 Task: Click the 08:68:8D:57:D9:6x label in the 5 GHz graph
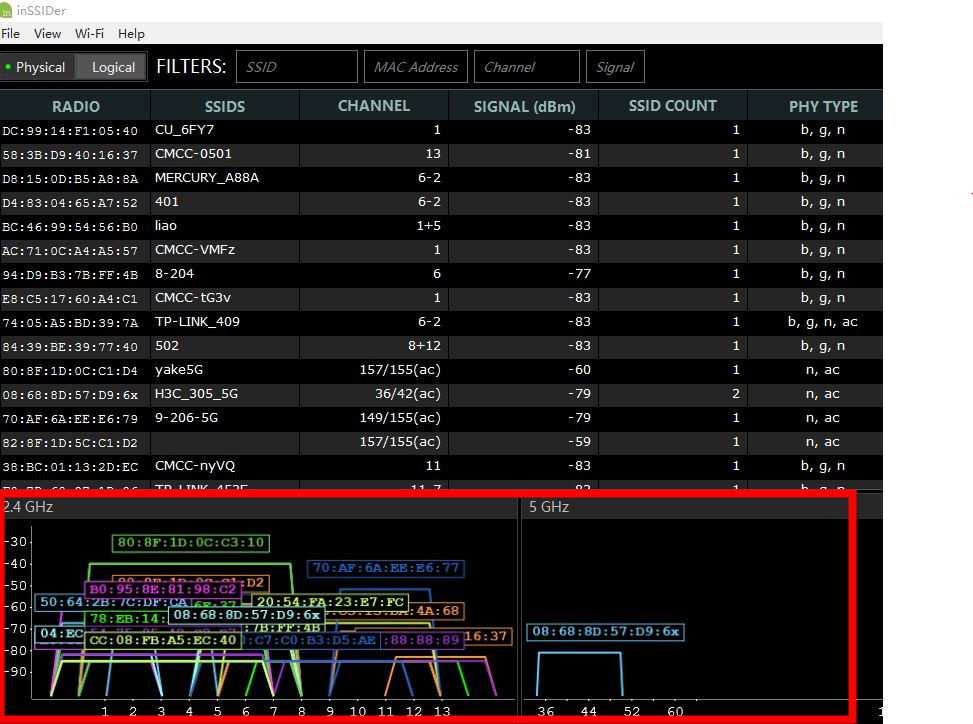point(605,632)
